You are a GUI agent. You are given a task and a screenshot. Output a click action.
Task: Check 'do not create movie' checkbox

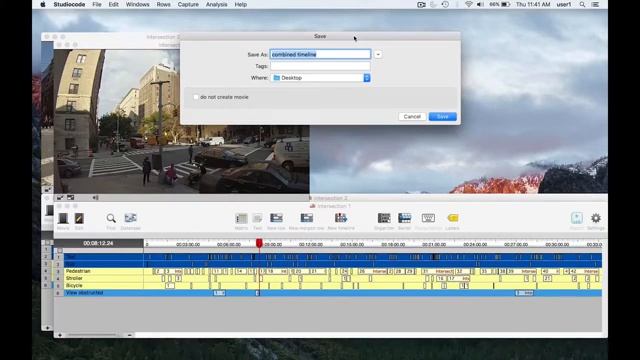tap(196, 97)
